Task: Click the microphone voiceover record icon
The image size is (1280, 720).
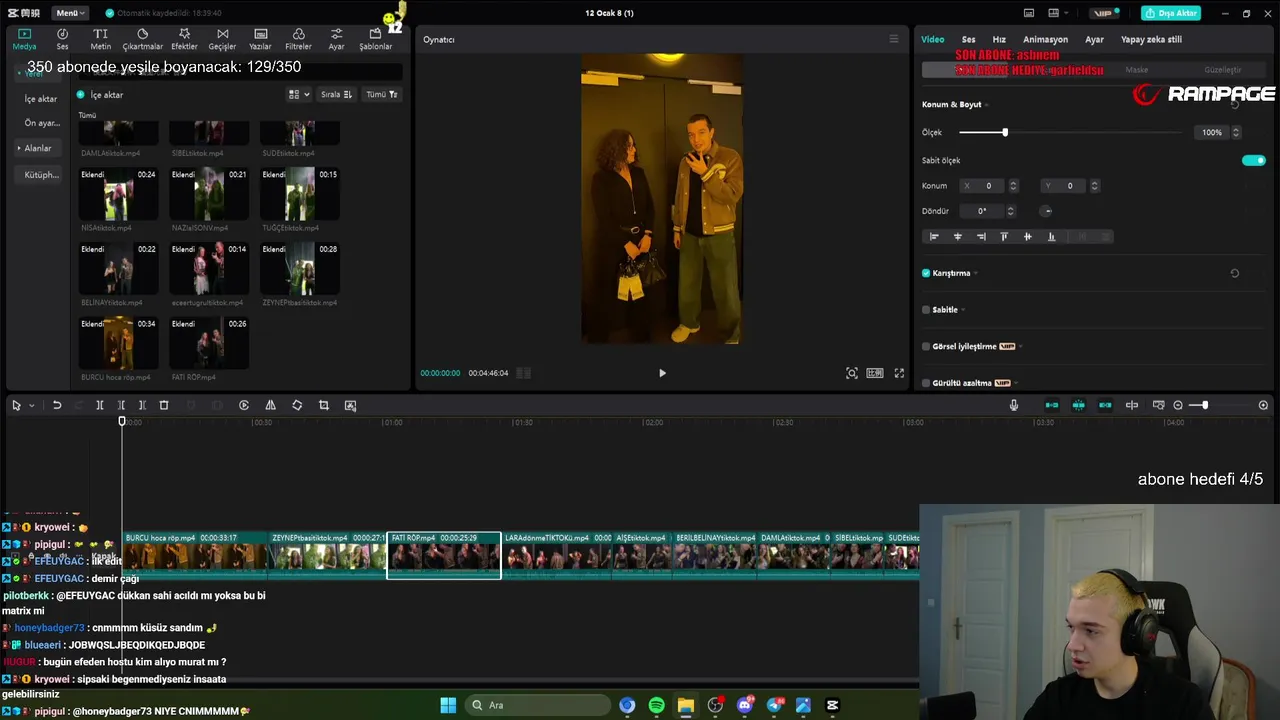Action: (1014, 405)
